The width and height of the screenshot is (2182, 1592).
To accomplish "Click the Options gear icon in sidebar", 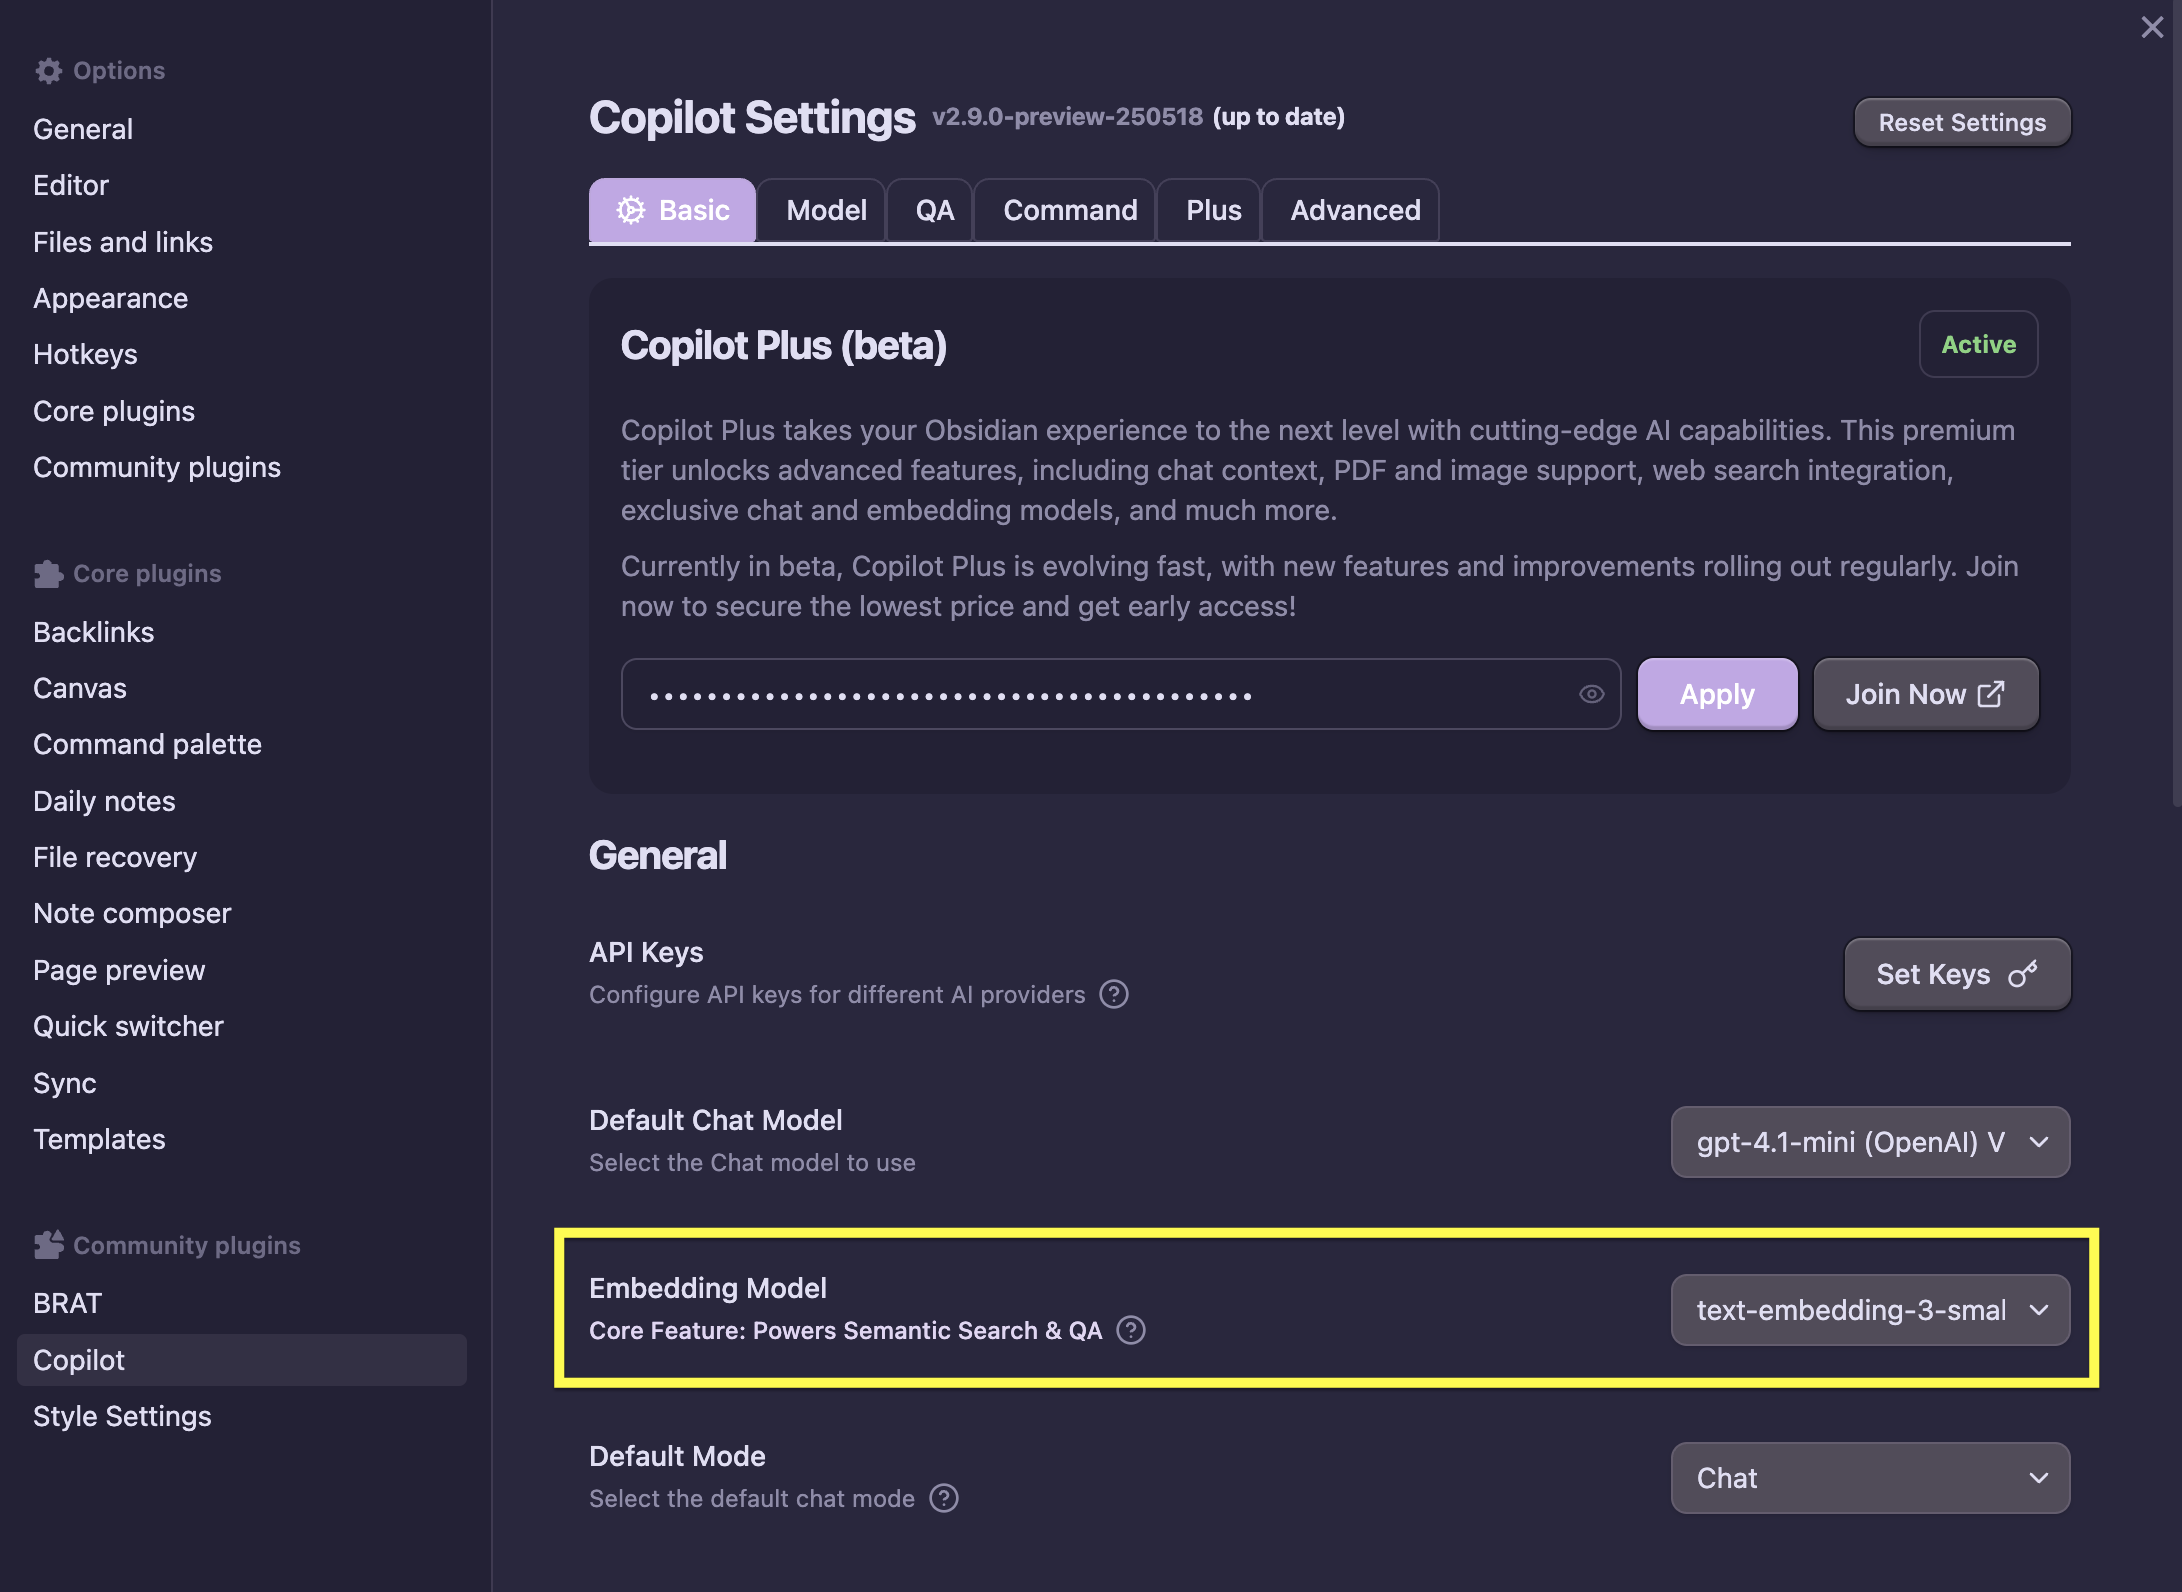I will tap(48, 71).
